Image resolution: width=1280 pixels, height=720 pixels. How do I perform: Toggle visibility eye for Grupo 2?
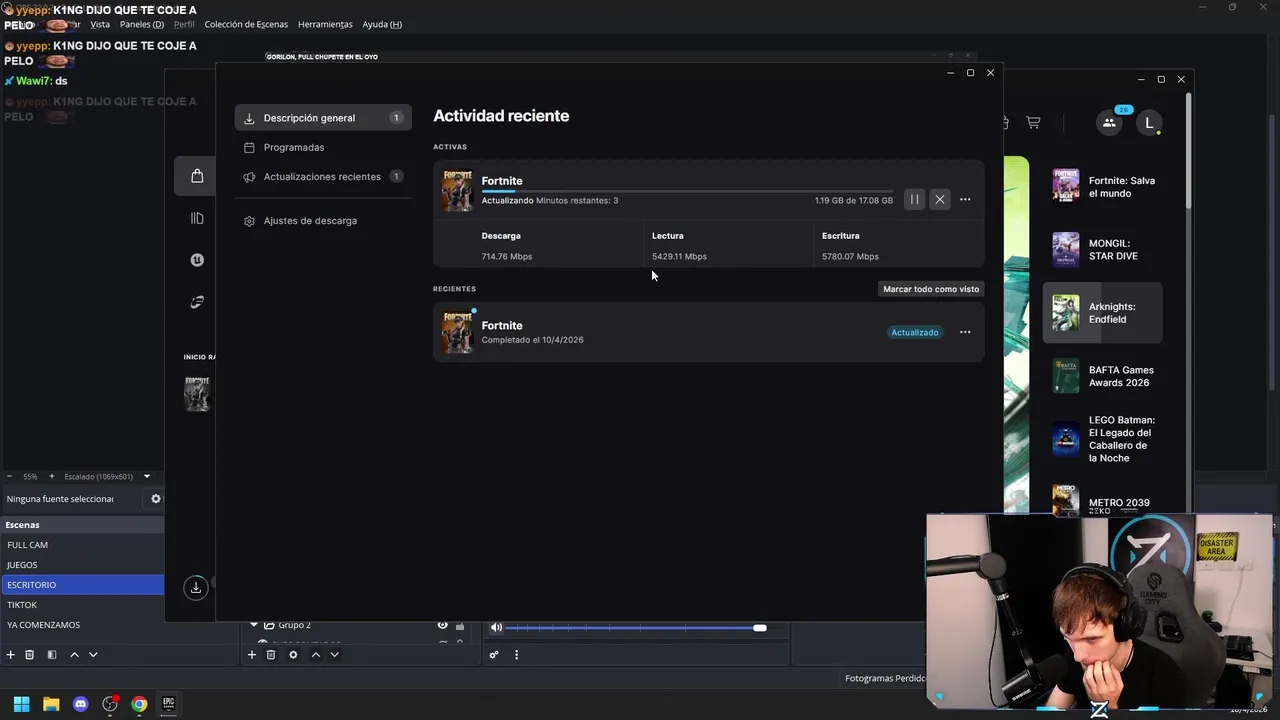(442, 625)
